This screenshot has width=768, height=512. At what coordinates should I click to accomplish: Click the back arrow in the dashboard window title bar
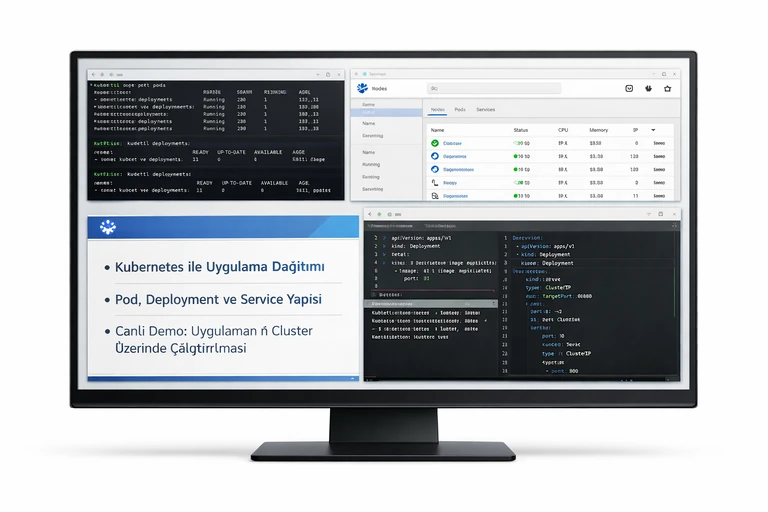(x=356, y=74)
